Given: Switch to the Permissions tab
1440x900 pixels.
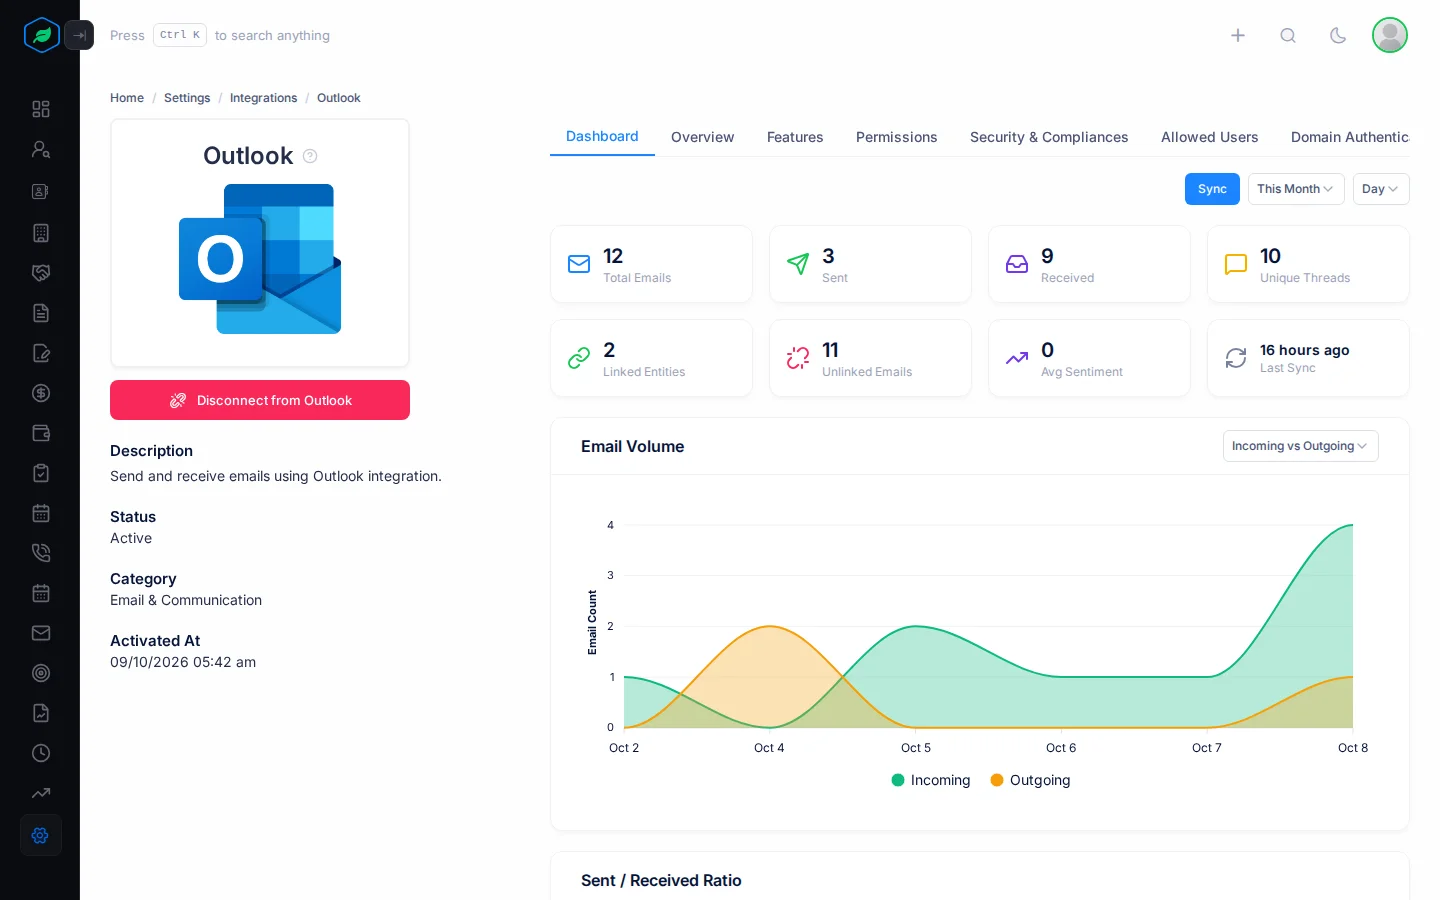Looking at the screenshot, I should click(x=897, y=137).
